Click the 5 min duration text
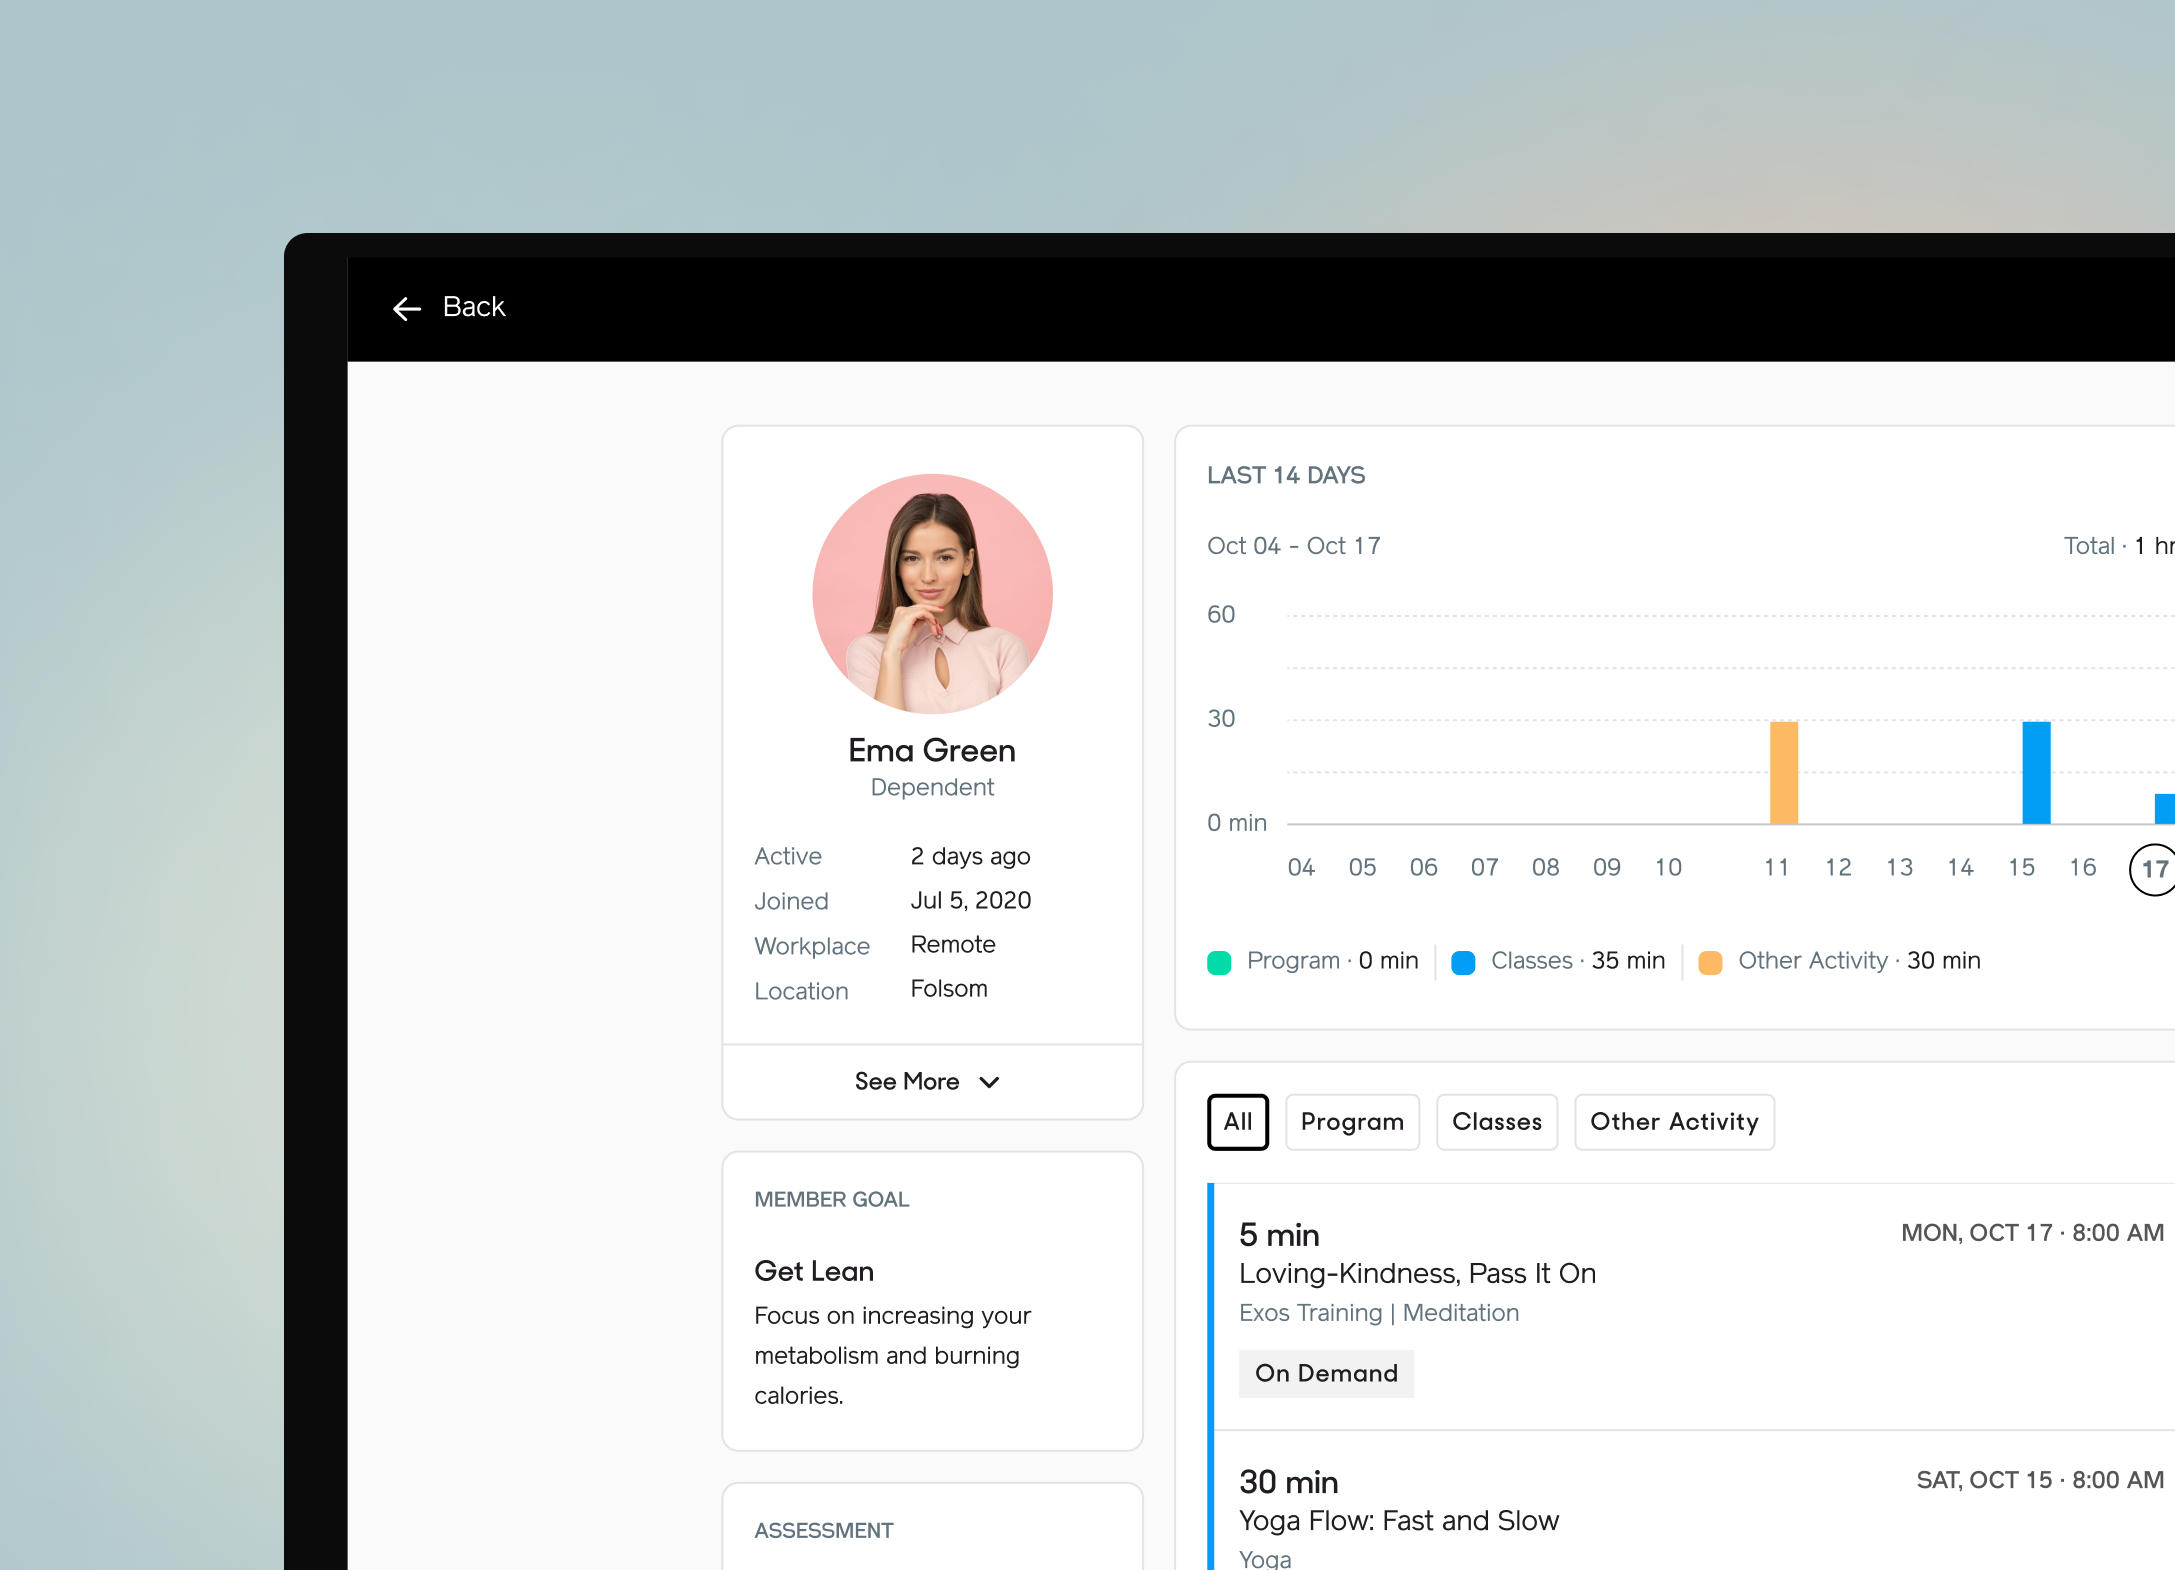Screen dimensions: 2175x1570 [1279, 1235]
